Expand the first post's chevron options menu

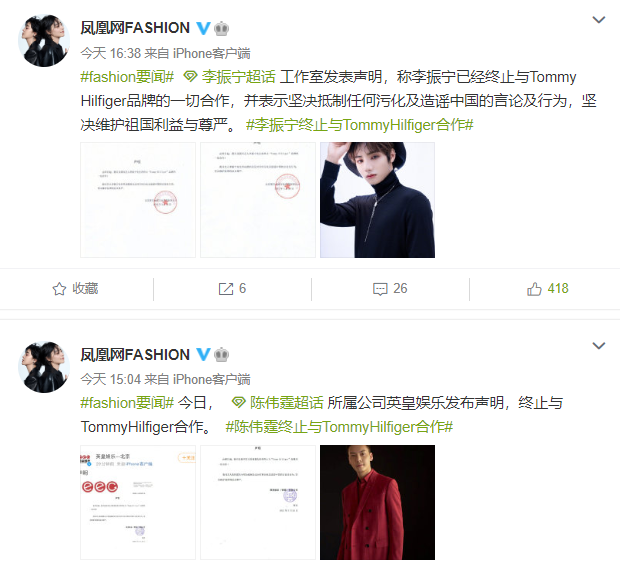pyautogui.click(x=599, y=19)
